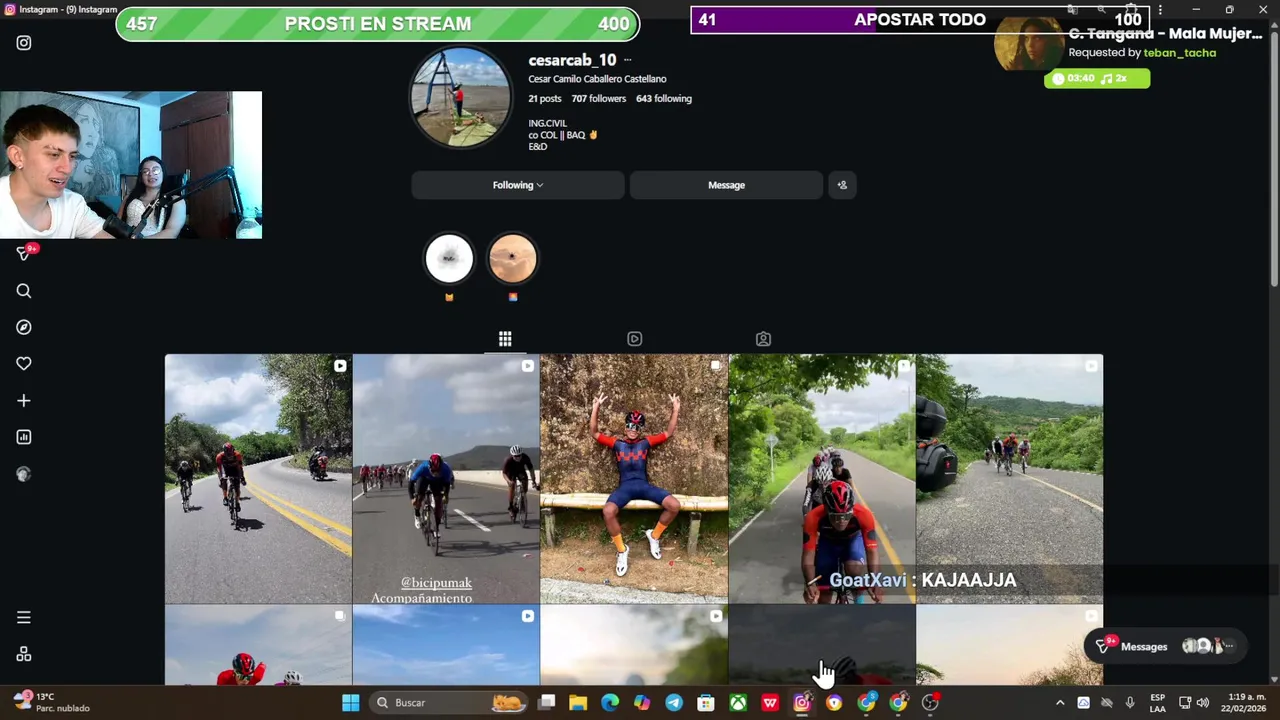Image resolution: width=1280 pixels, height=720 pixels.
Task: Click the PROSTI EN STREAM progress bar
Action: (x=378, y=24)
